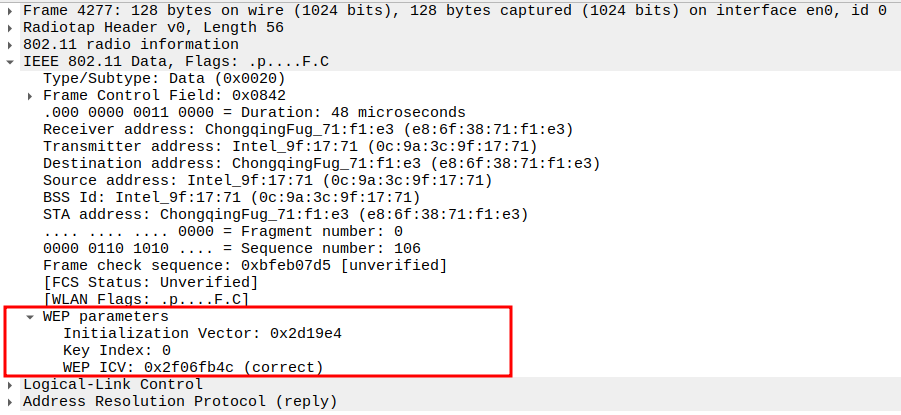Expand the 802.11 radio information section
Image resolution: width=901 pixels, height=415 pixels.
(x=11, y=44)
